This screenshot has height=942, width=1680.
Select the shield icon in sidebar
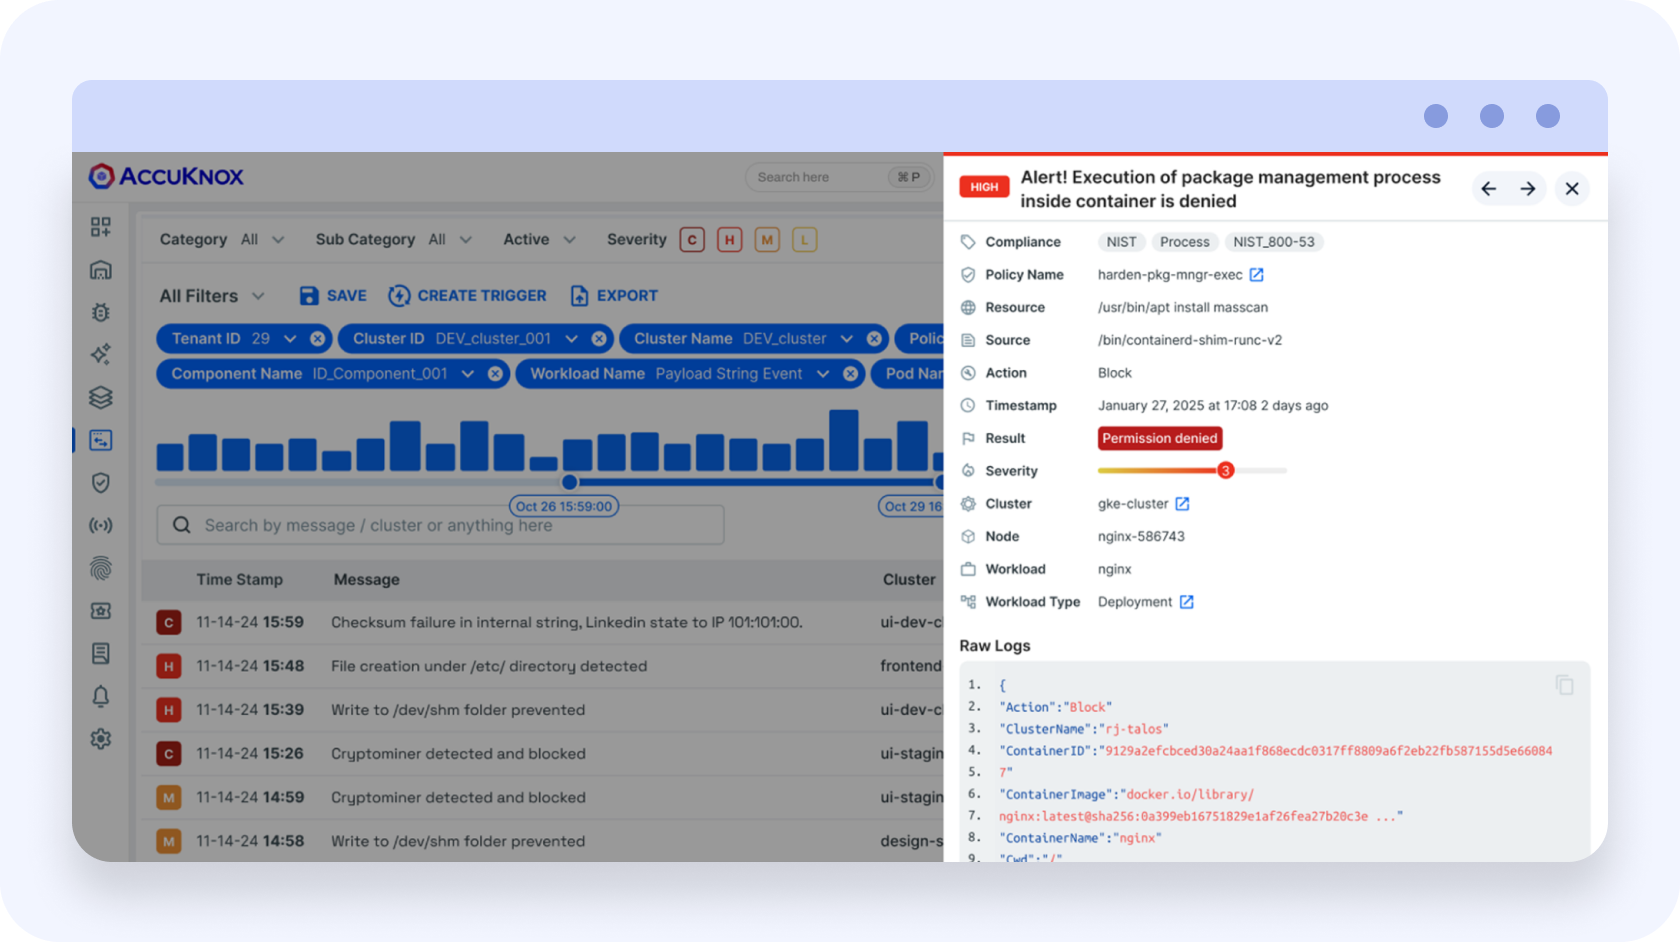100,483
